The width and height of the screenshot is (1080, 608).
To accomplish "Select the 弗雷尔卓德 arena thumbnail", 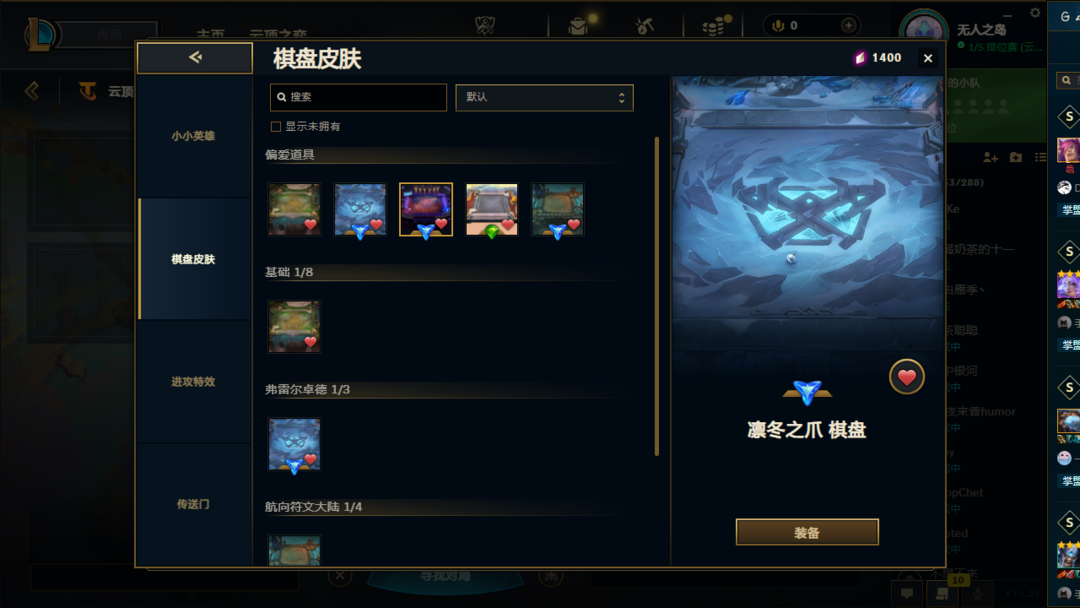I will (x=294, y=444).
